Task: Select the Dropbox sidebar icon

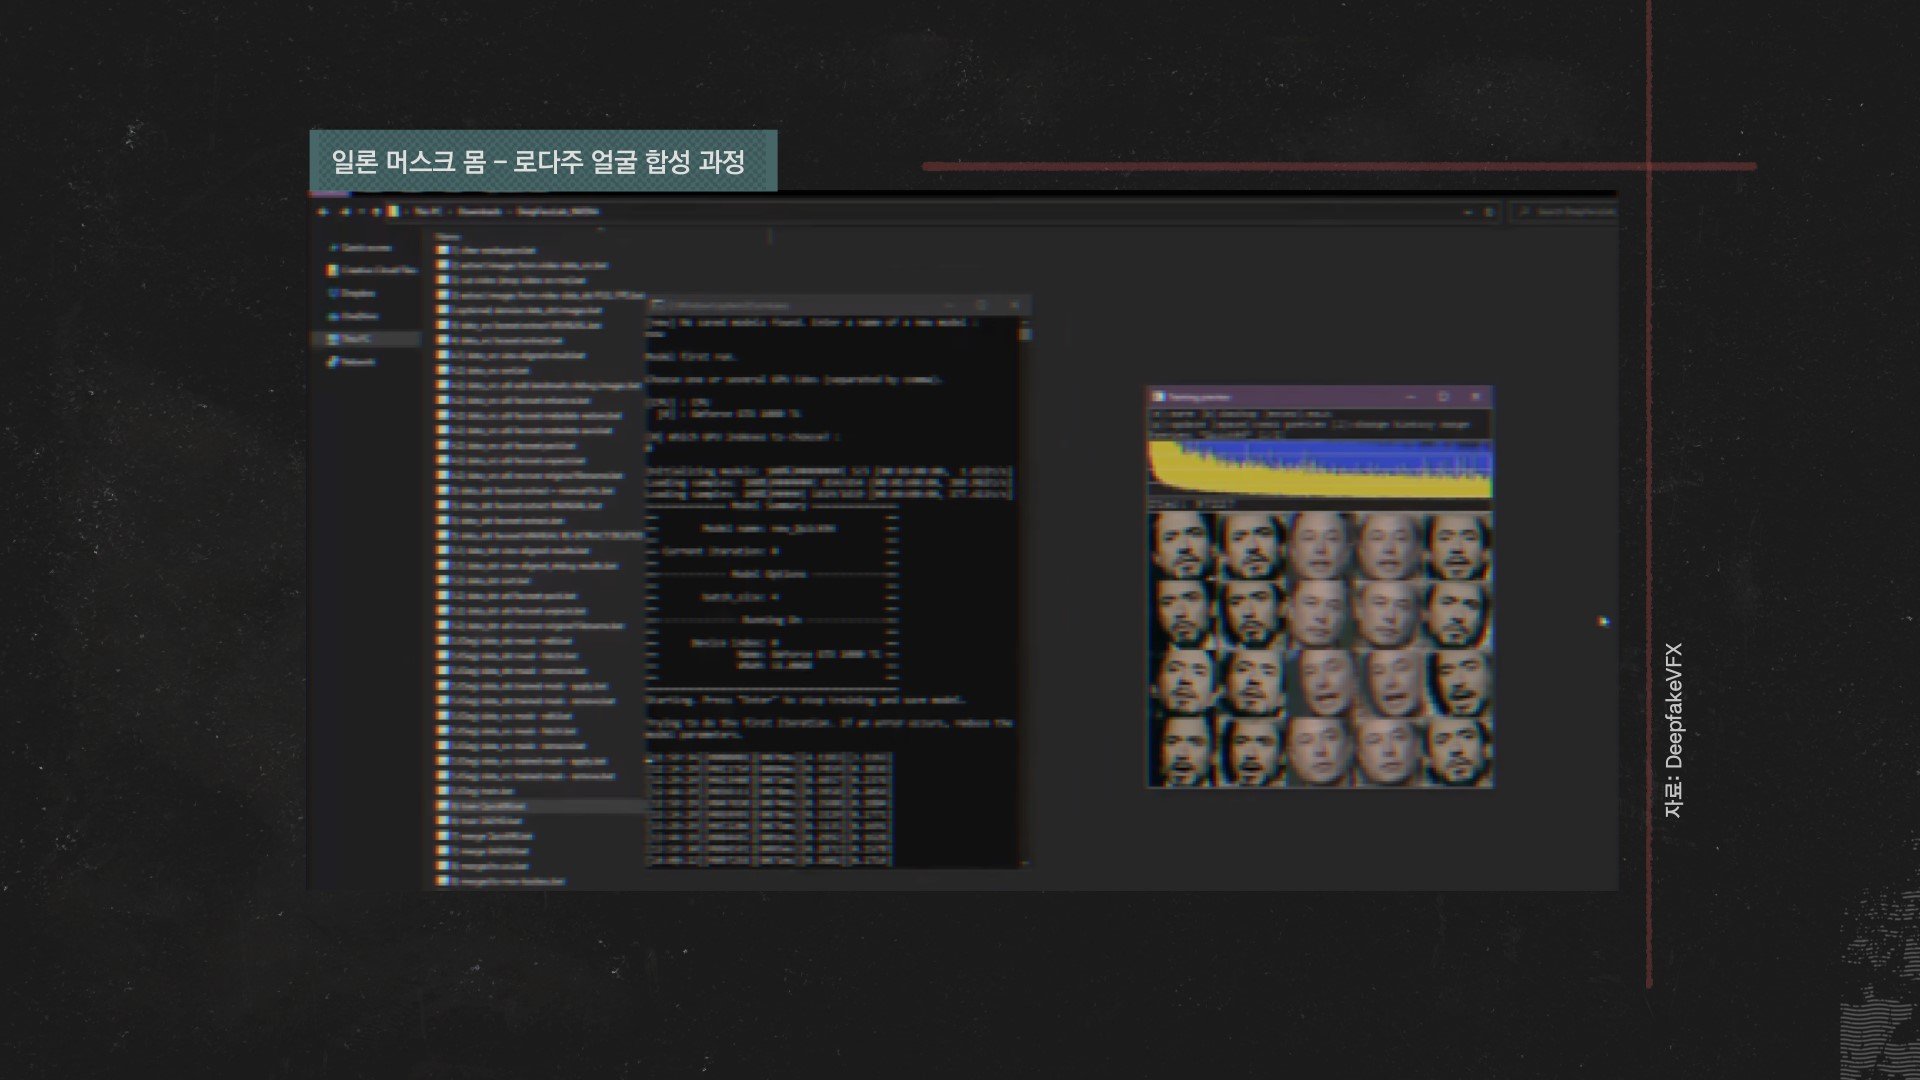Action: click(334, 293)
